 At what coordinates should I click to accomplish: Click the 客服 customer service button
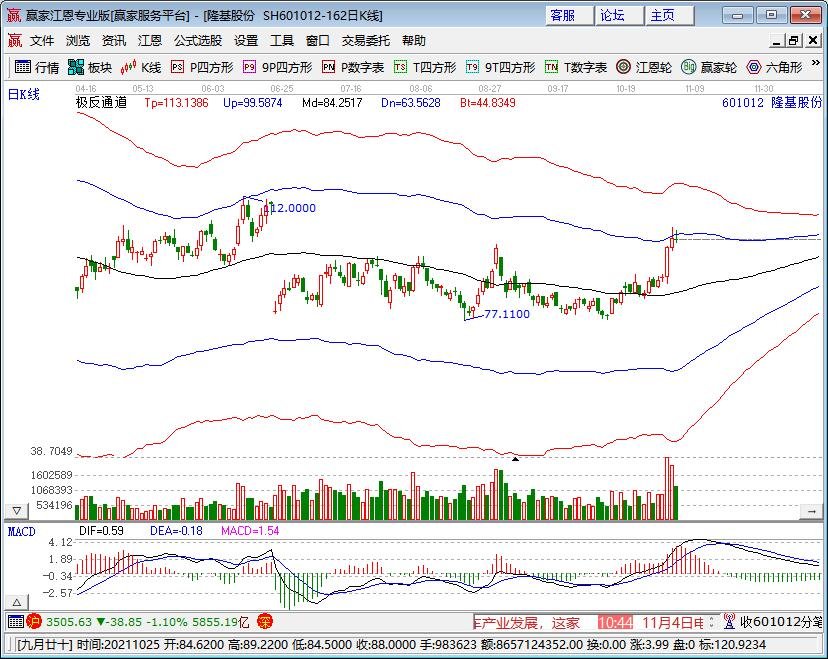click(563, 15)
